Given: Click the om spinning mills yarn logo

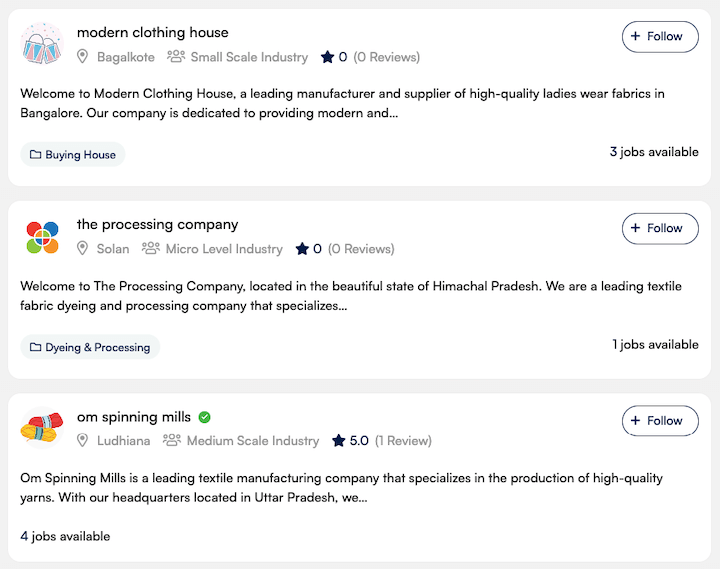Looking at the screenshot, I should pyautogui.click(x=42, y=430).
